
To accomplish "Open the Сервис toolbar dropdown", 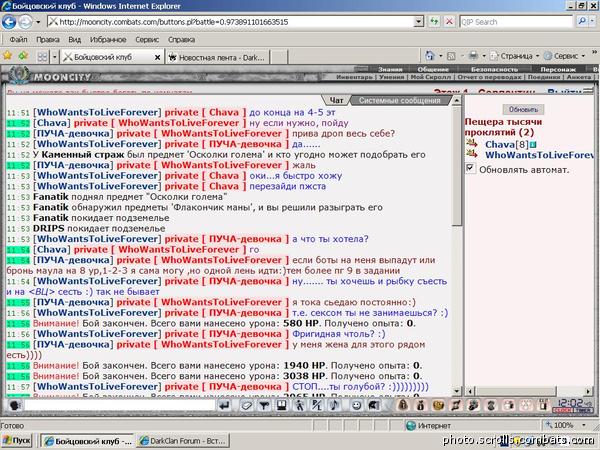I will 564,56.
